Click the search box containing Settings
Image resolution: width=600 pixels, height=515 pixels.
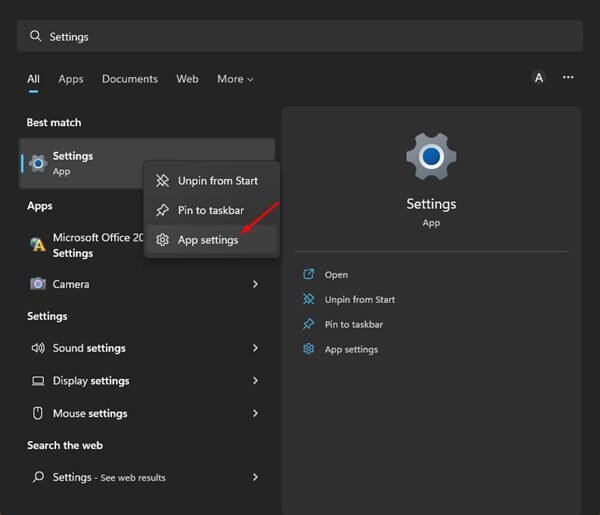click(x=300, y=36)
